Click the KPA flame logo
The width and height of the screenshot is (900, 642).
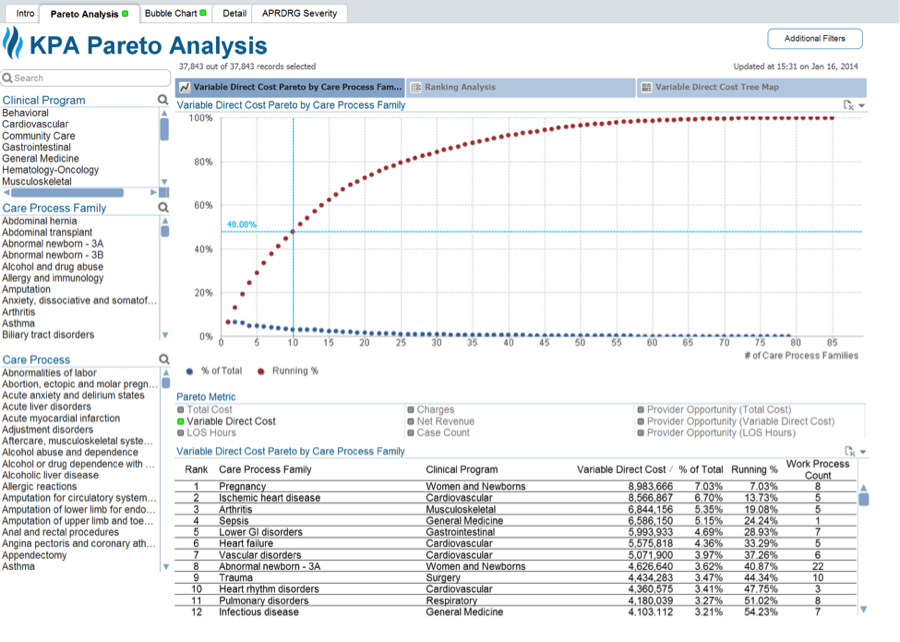[x=13, y=45]
